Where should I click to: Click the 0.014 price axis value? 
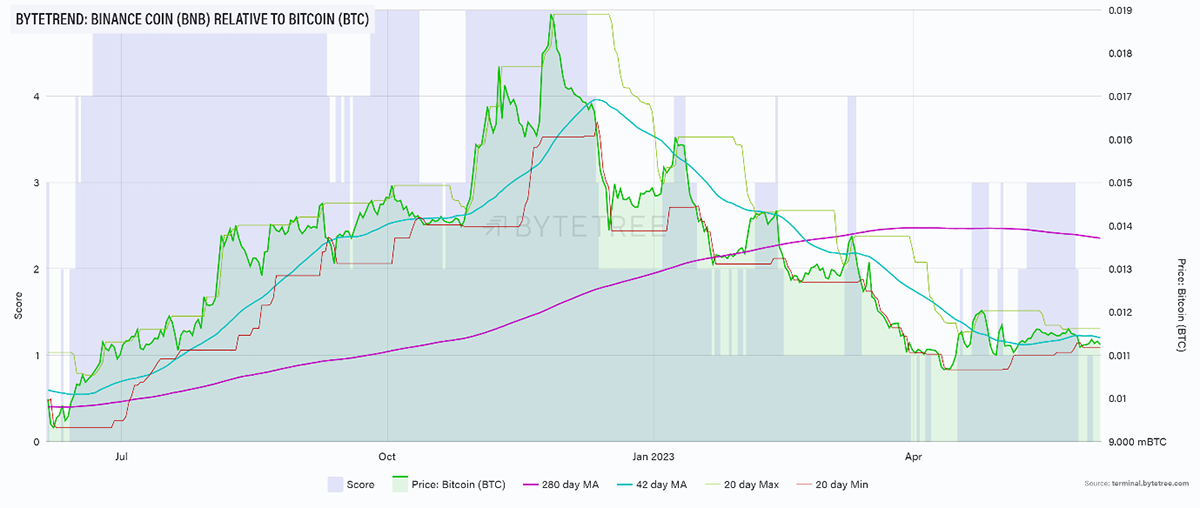(x=1121, y=226)
